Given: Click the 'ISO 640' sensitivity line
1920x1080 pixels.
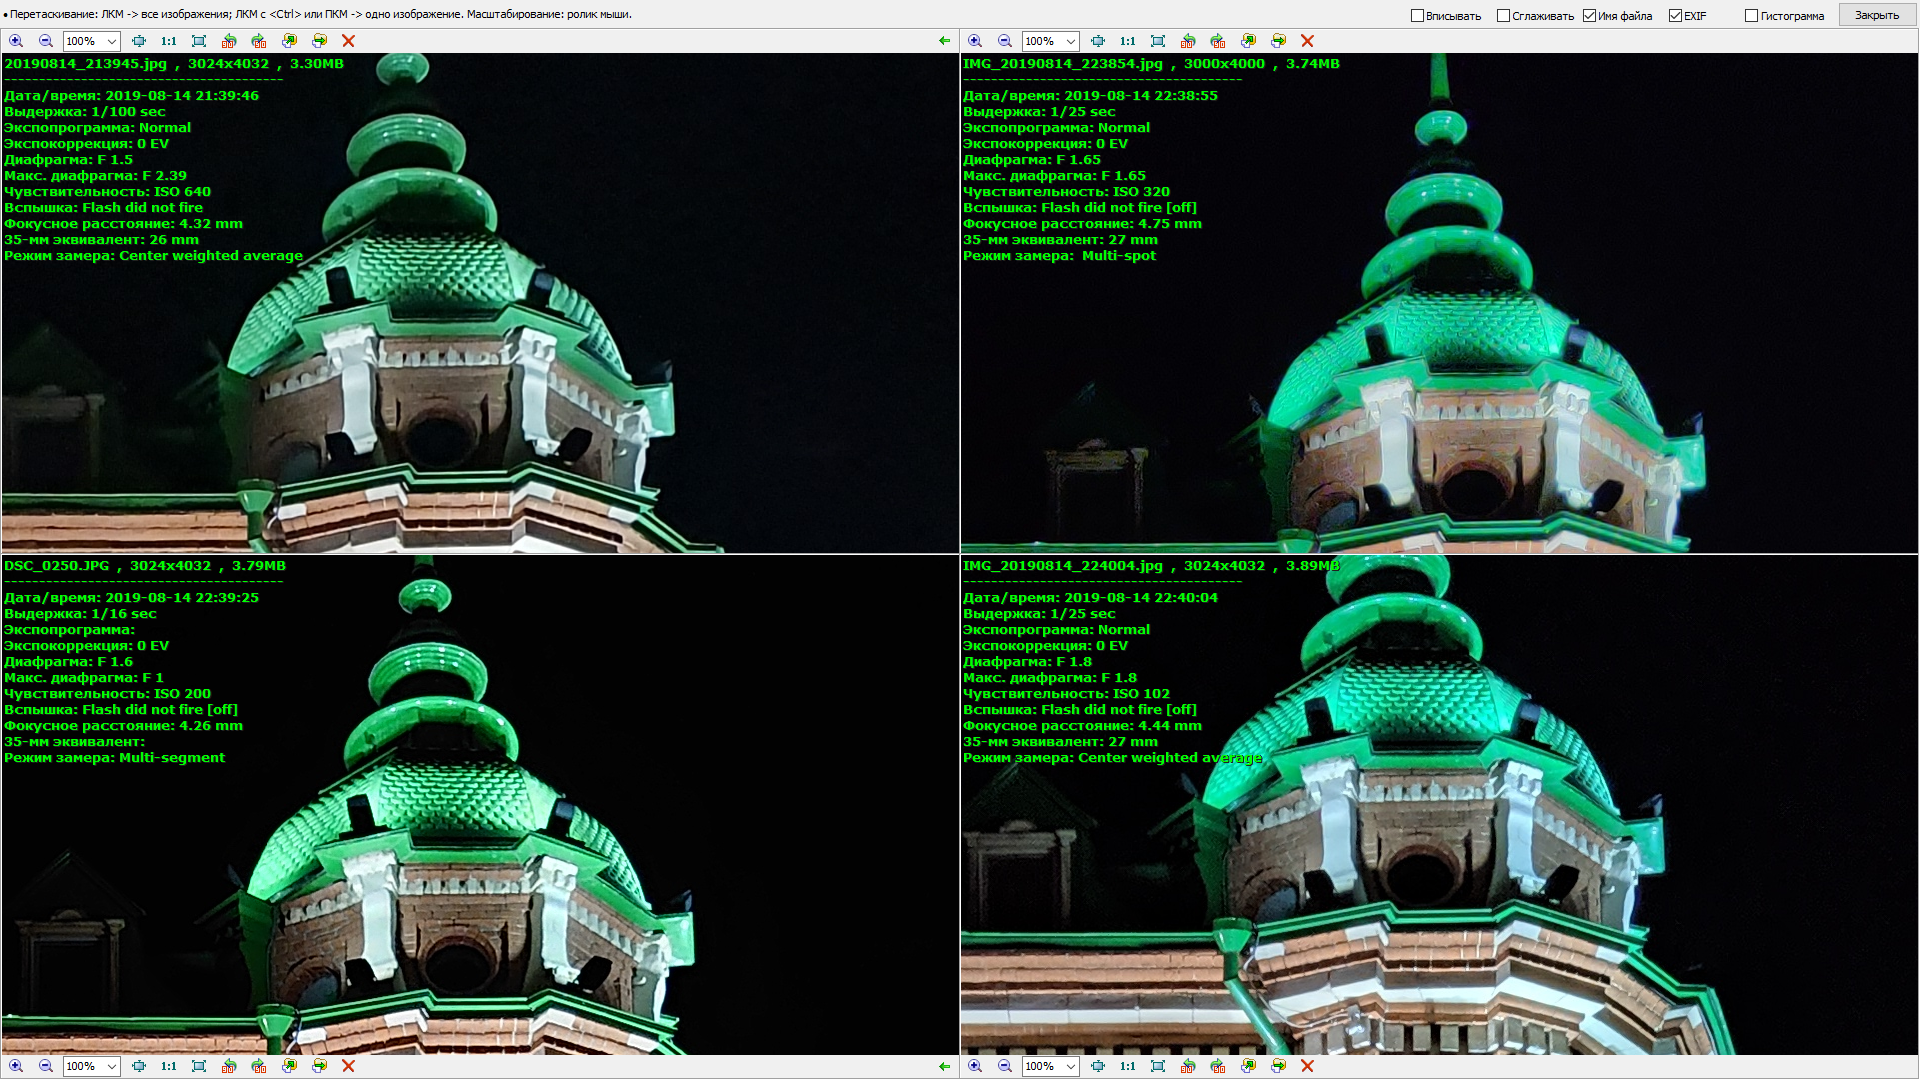Looking at the screenshot, I should (x=108, y=191).
